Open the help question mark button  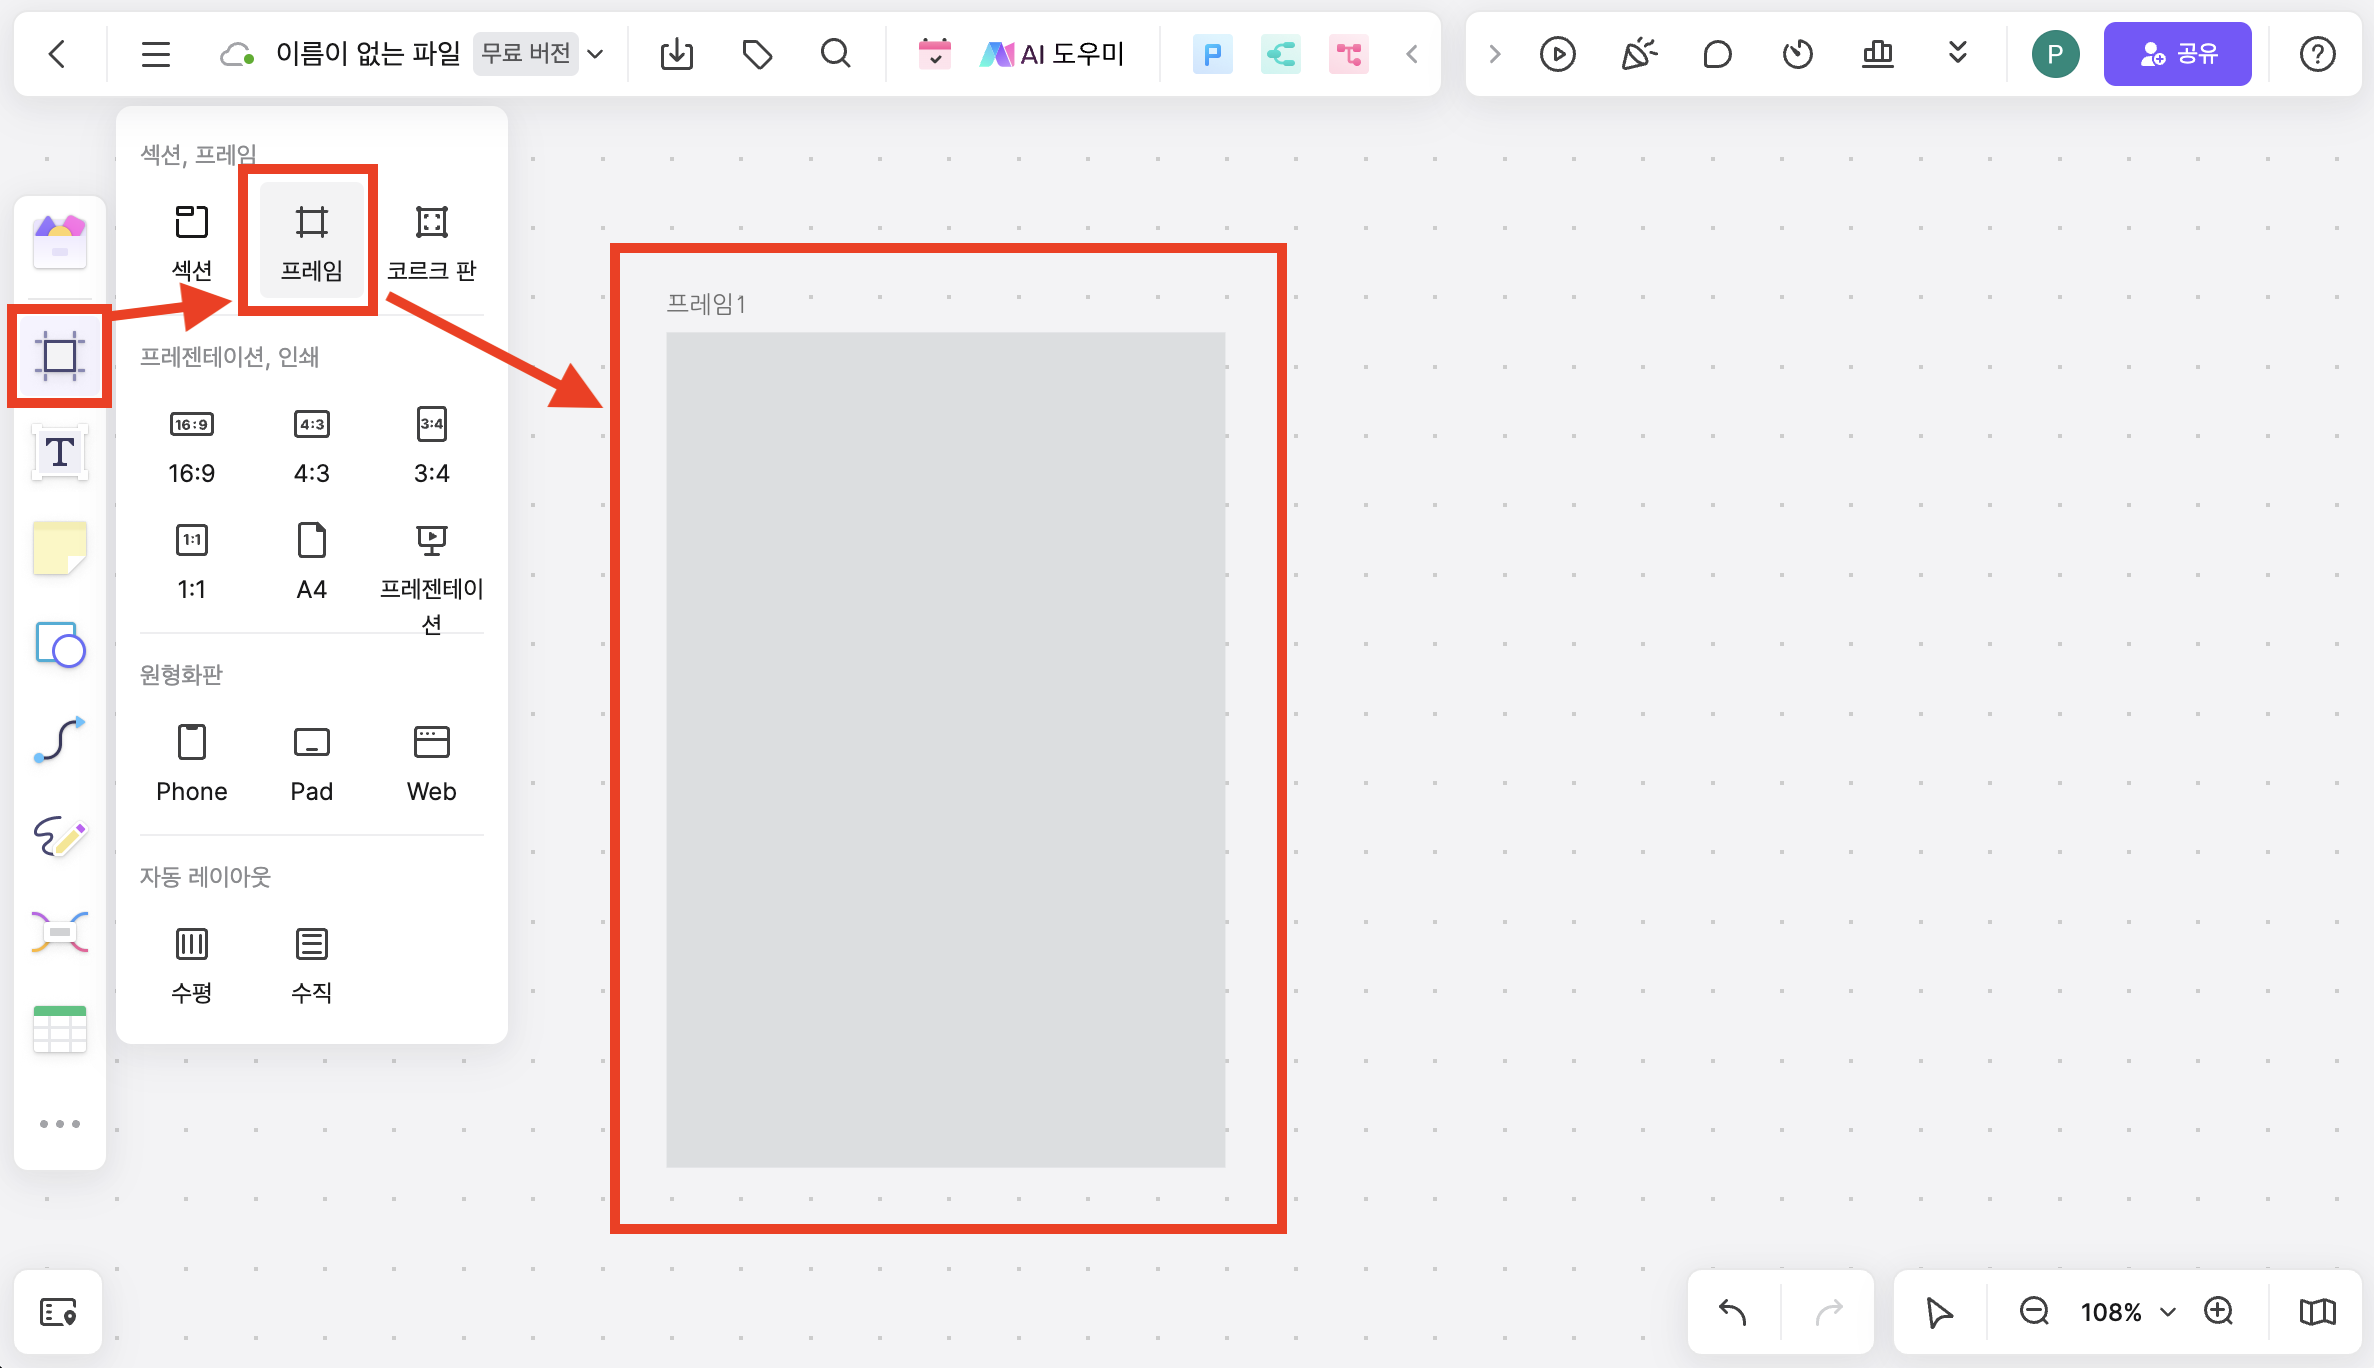2317,54
